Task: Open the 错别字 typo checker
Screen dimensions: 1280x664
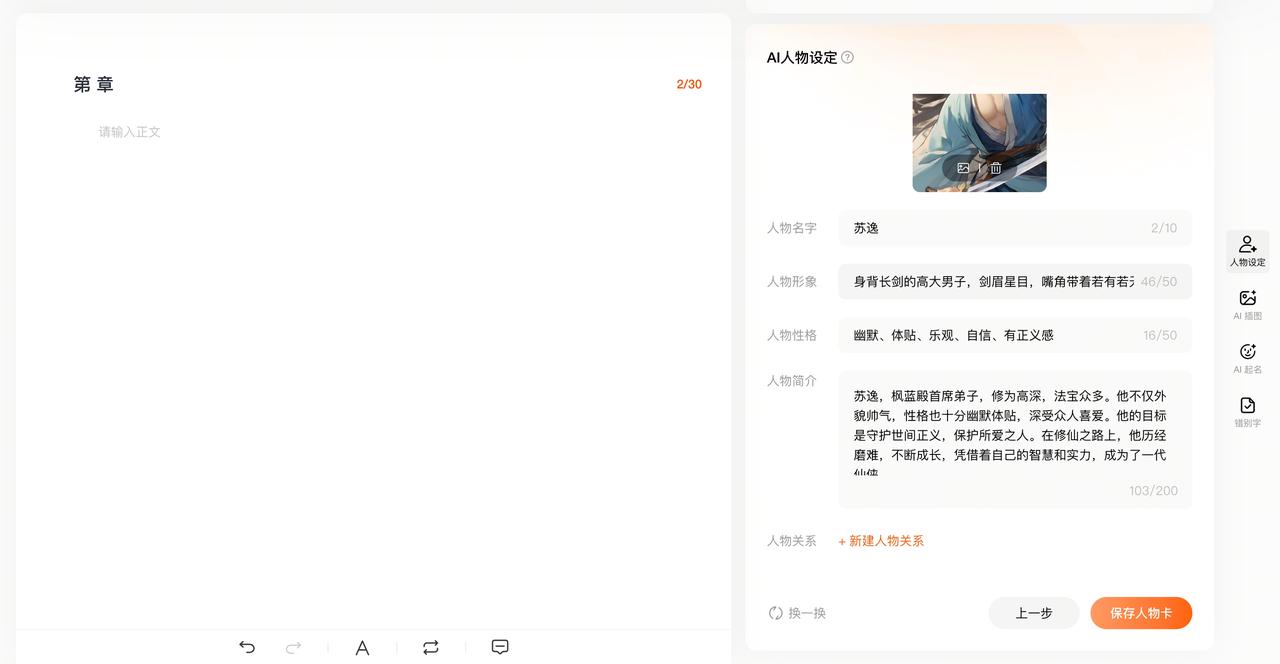Action: tap(1247, 411)
